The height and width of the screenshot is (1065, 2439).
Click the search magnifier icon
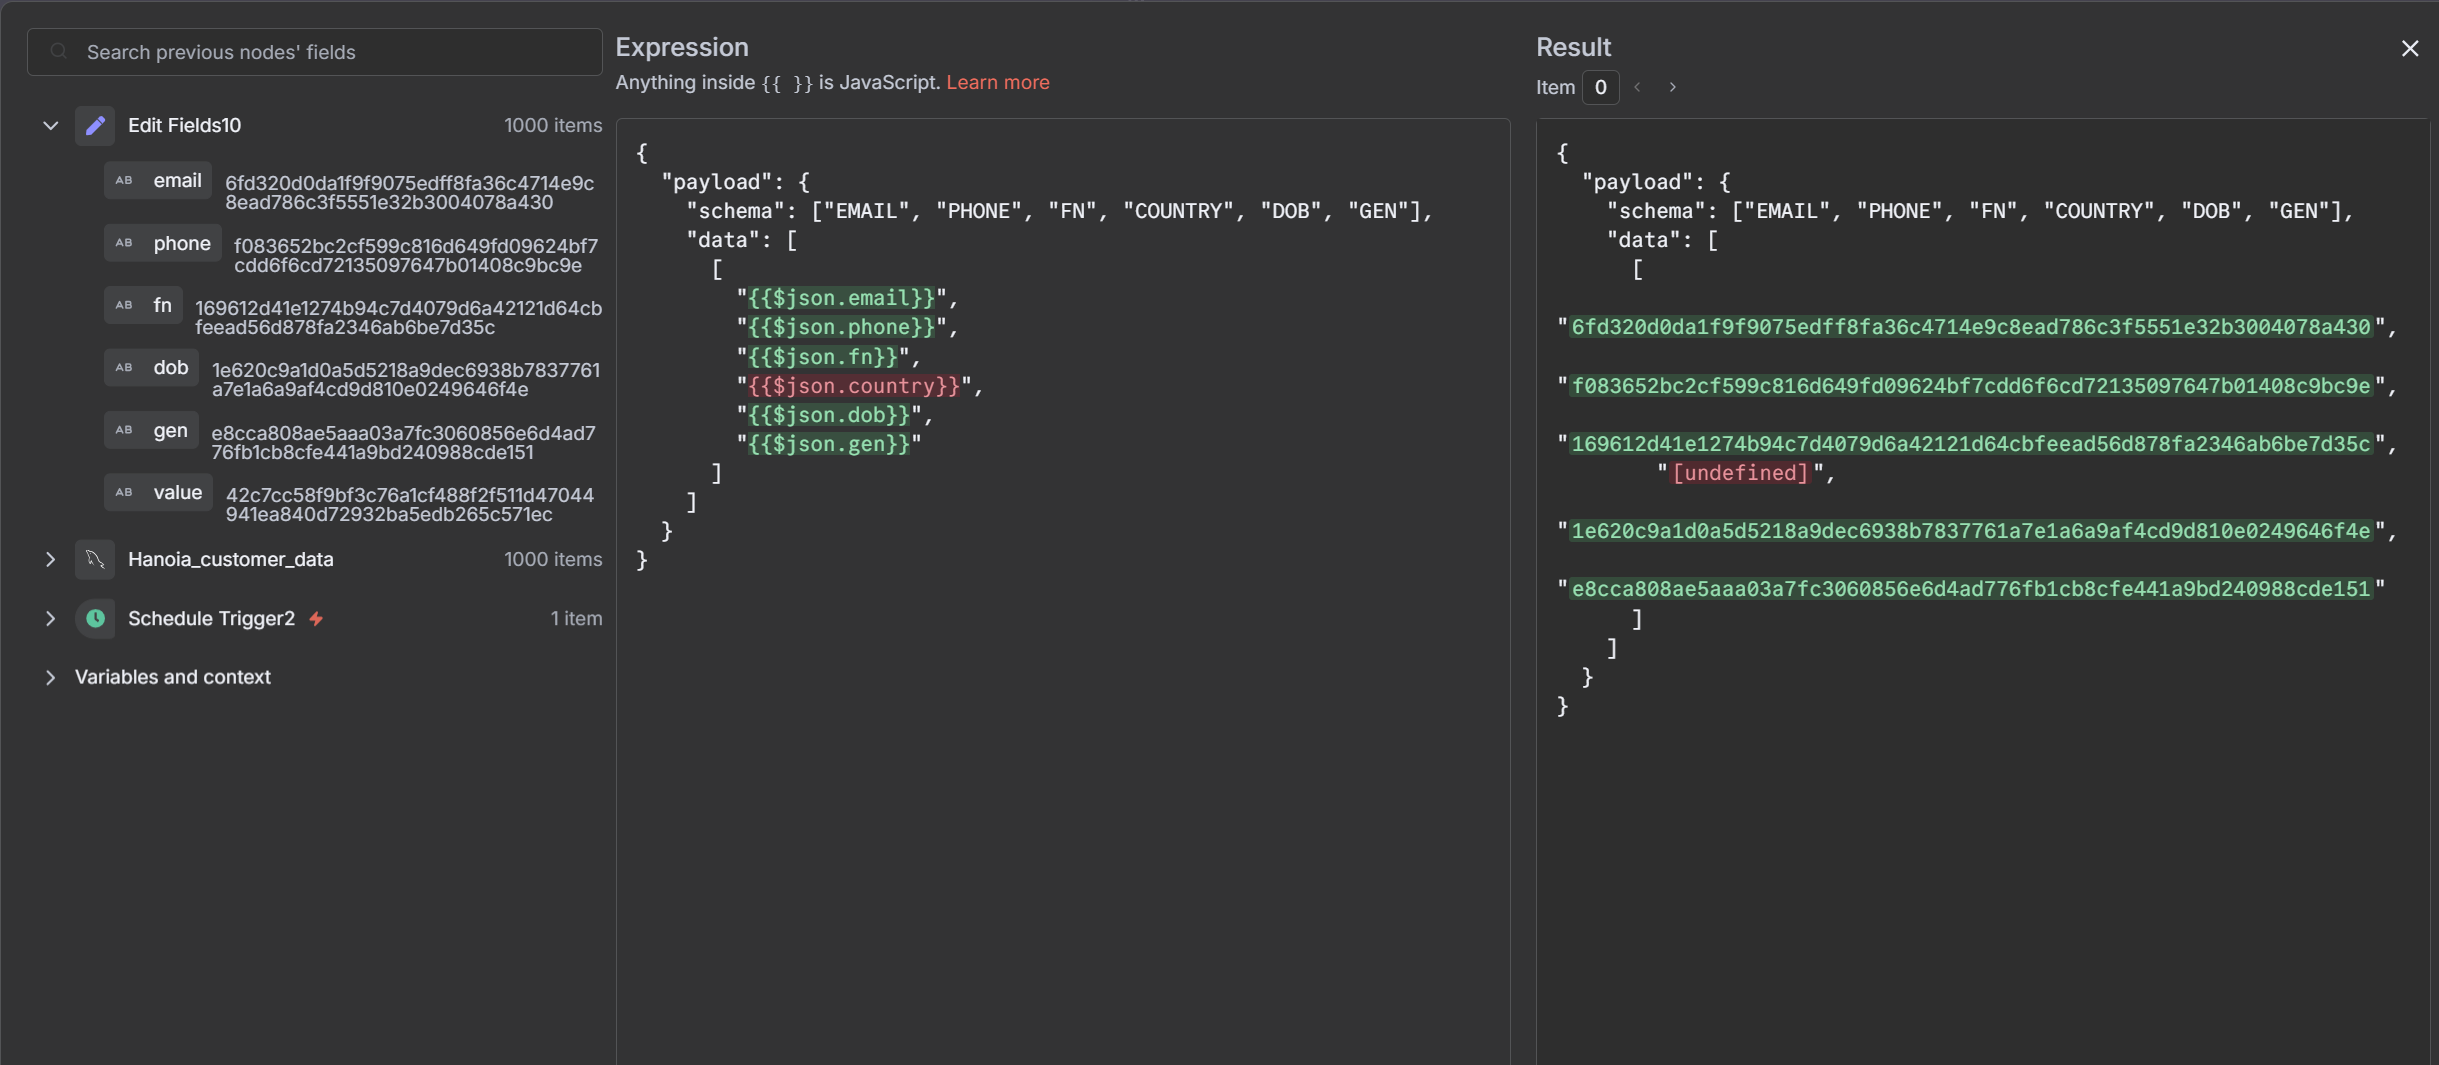[59, 52]
